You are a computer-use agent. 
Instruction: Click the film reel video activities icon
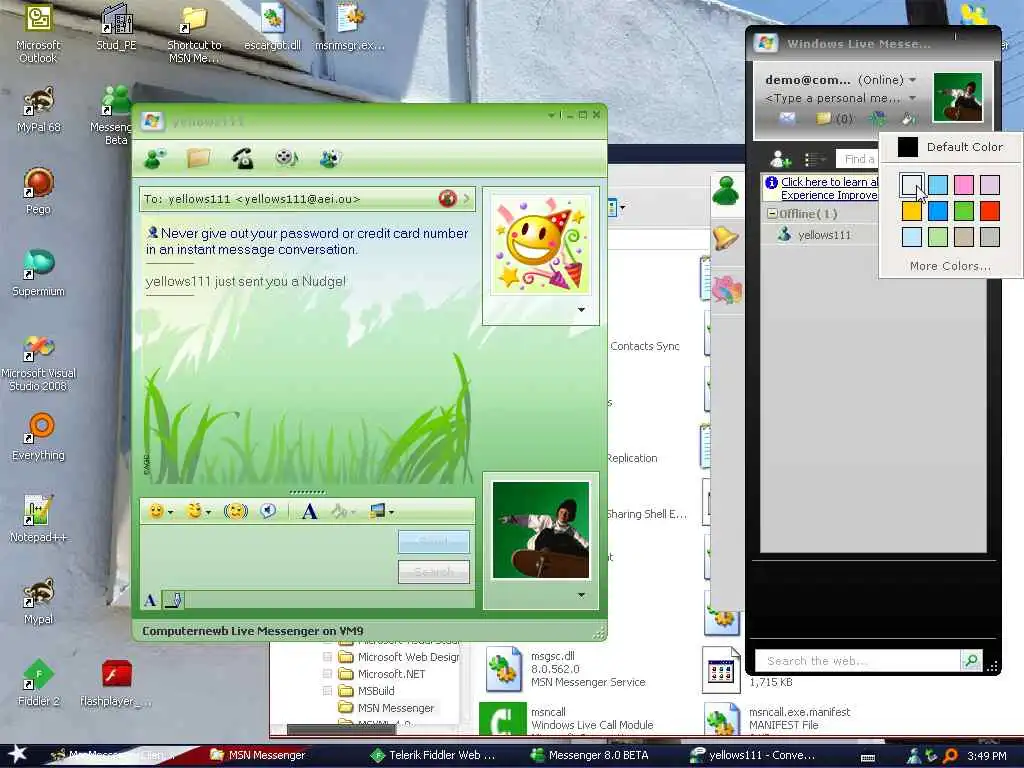[x=286, y=158]
